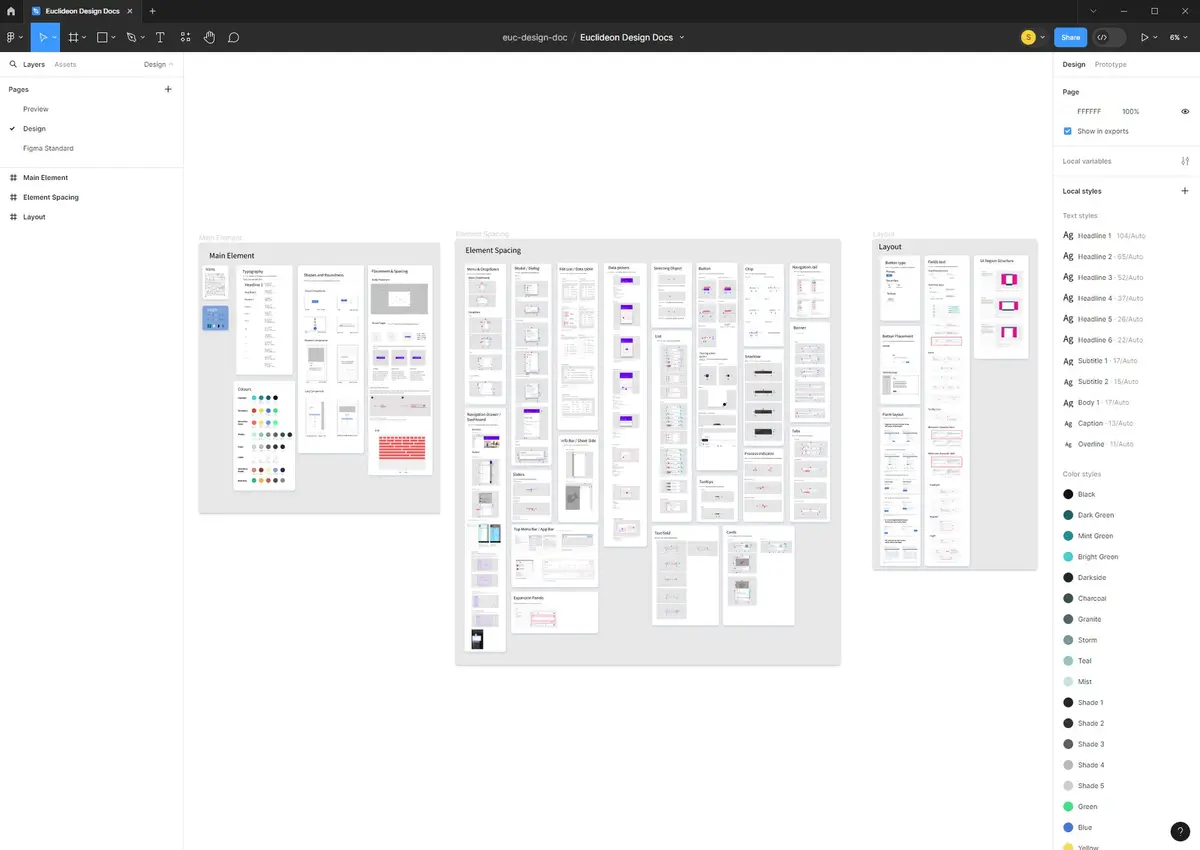Image resolution: width=1200 pixels, height=850 pixels.
Task: Select the Pen tool
Action: point(131,37)
